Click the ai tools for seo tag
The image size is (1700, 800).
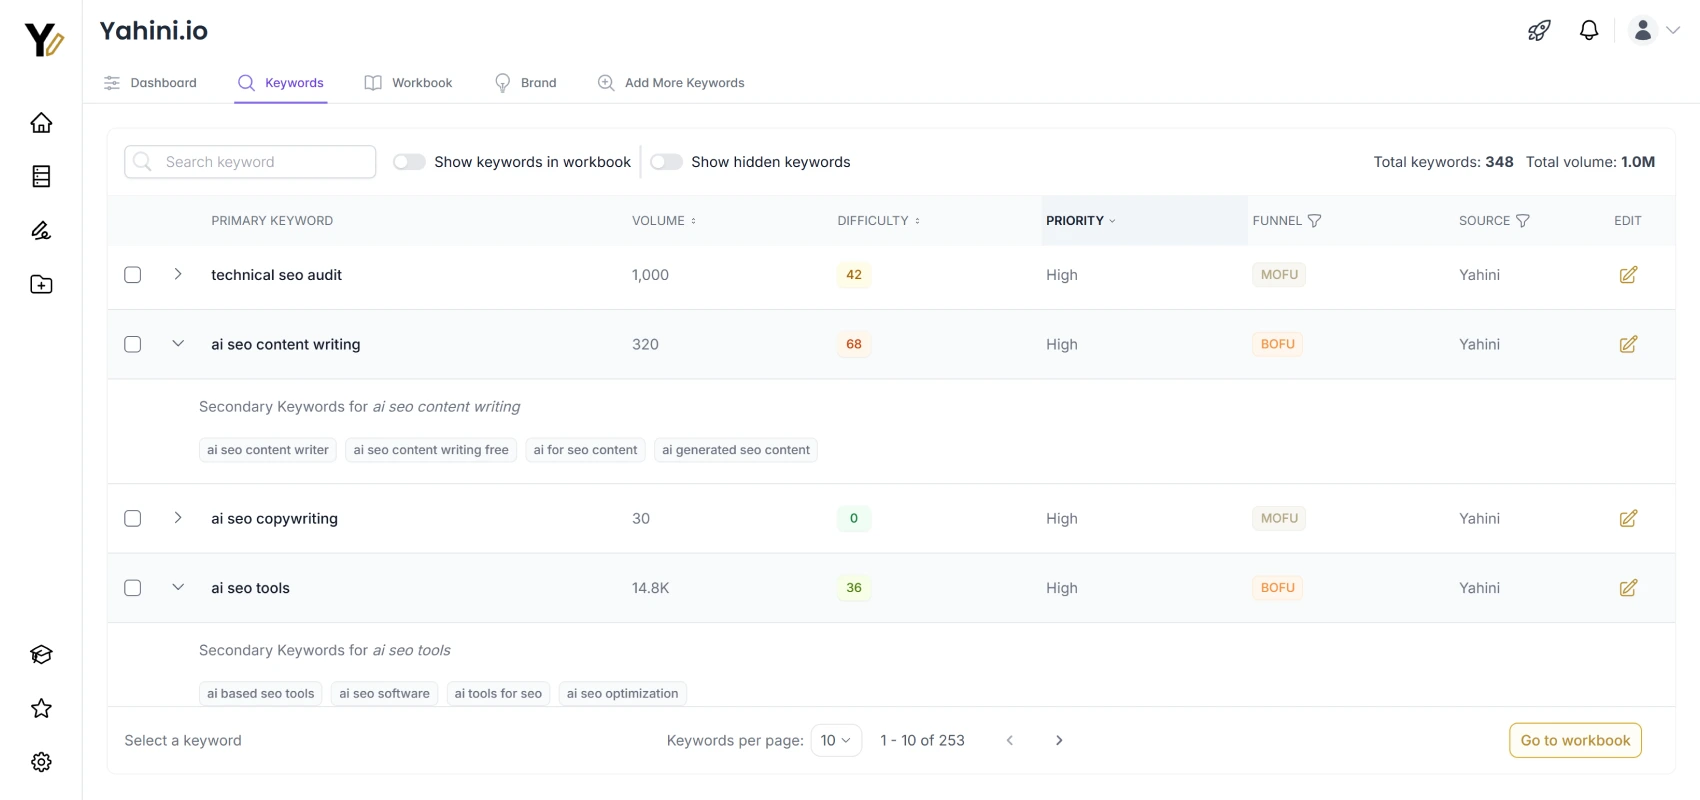click(x=498, y=694)
